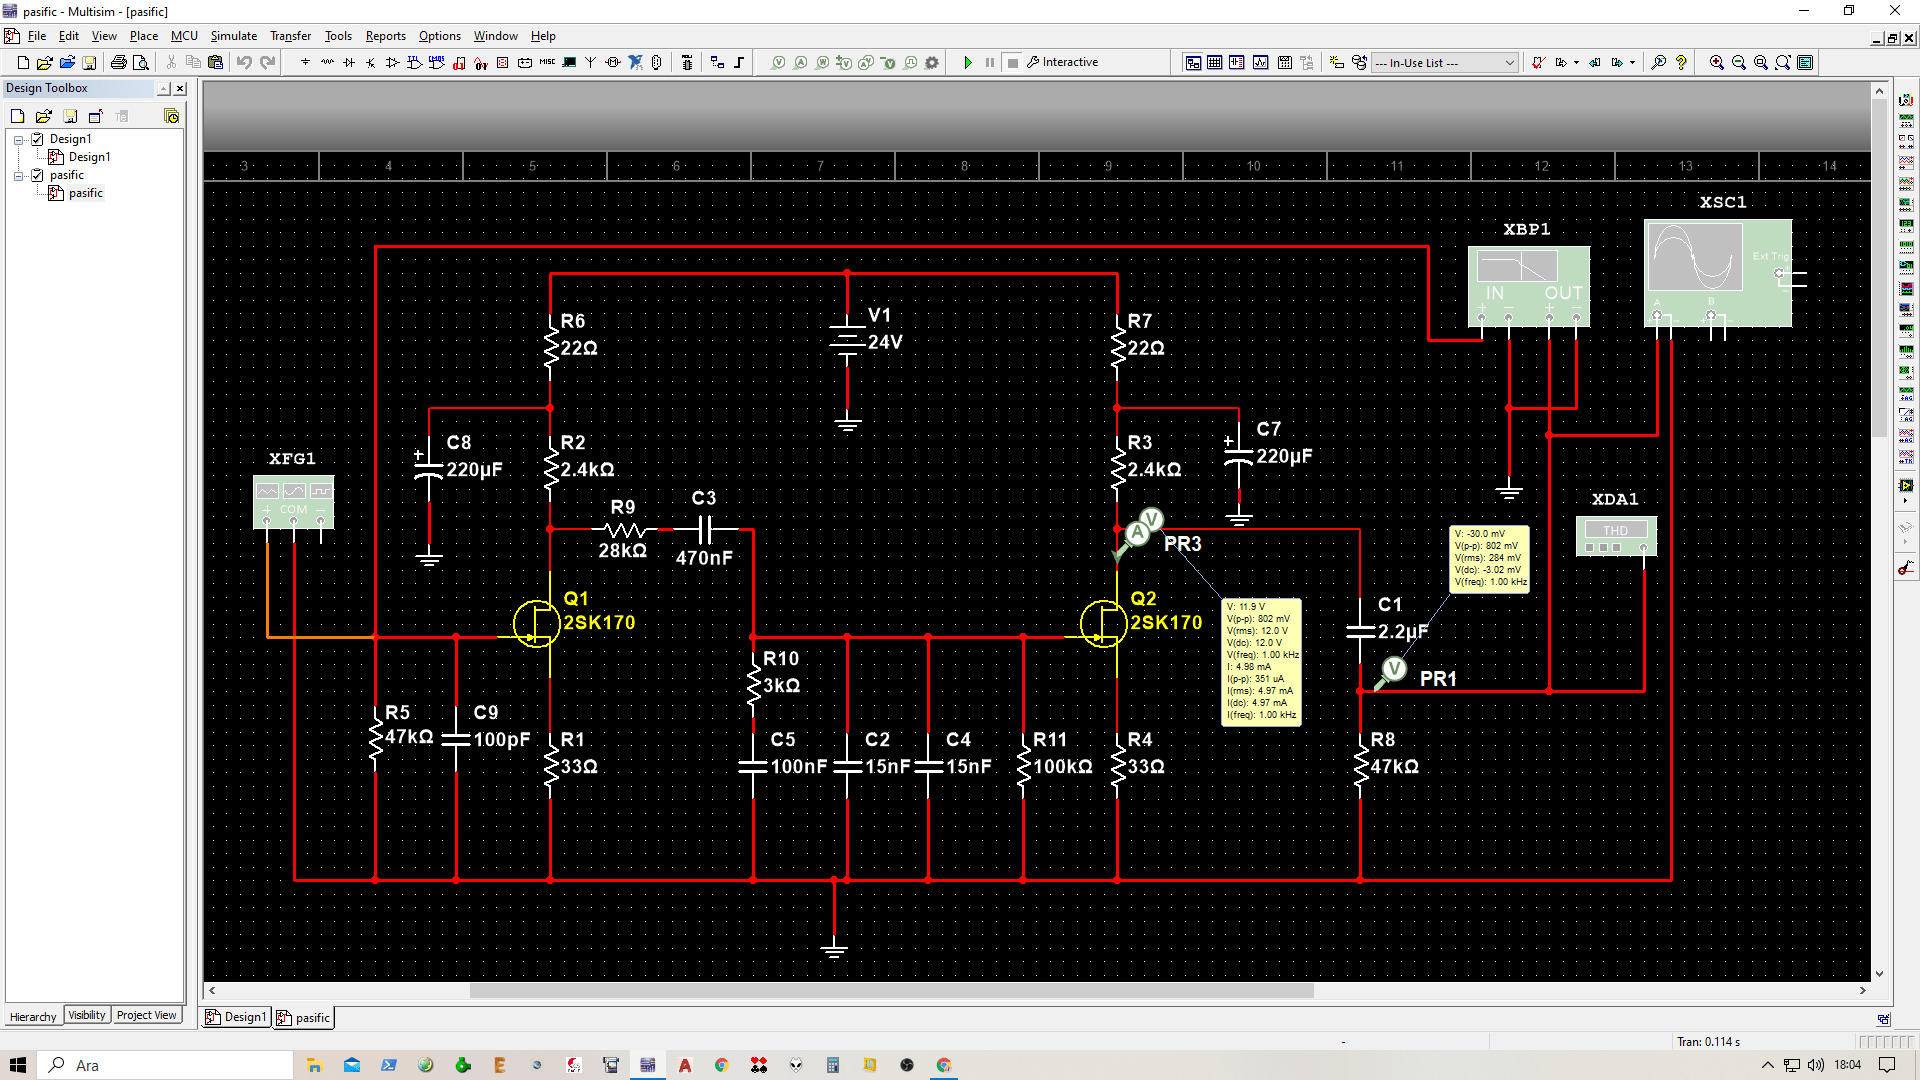Click the yellow Help question mark icon
1920x1080 pixels.
(x=1681, y=62)
